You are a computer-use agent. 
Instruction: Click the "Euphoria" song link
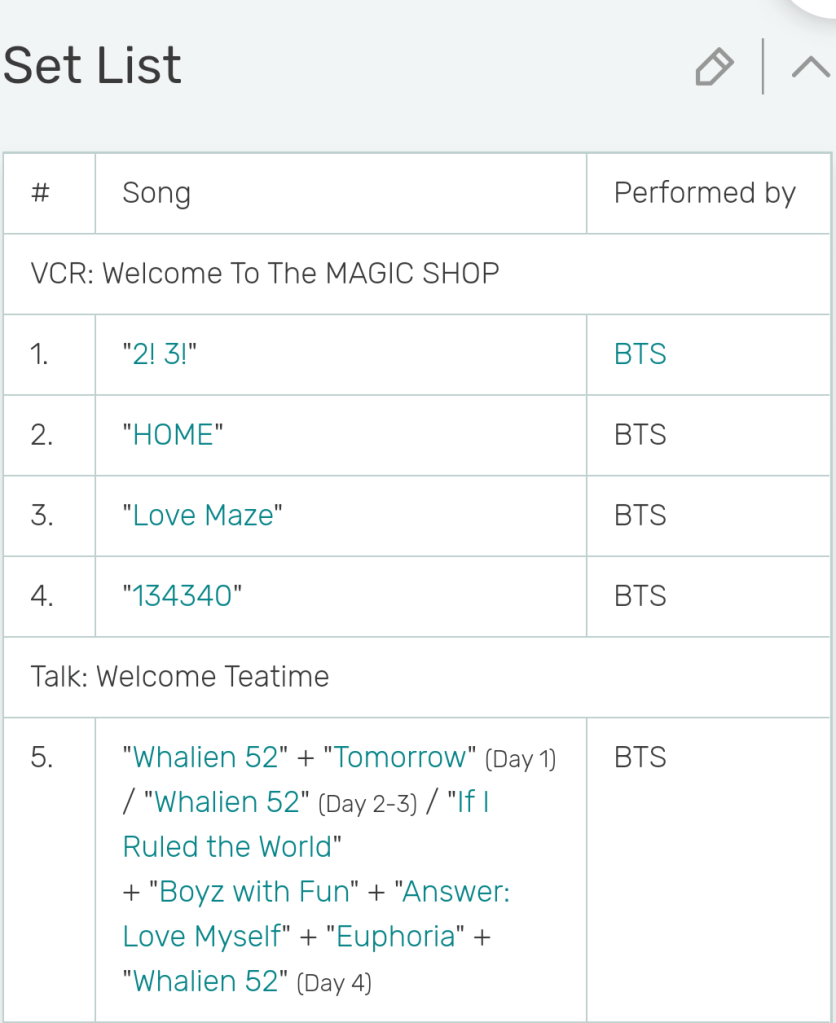coord(396,936)
